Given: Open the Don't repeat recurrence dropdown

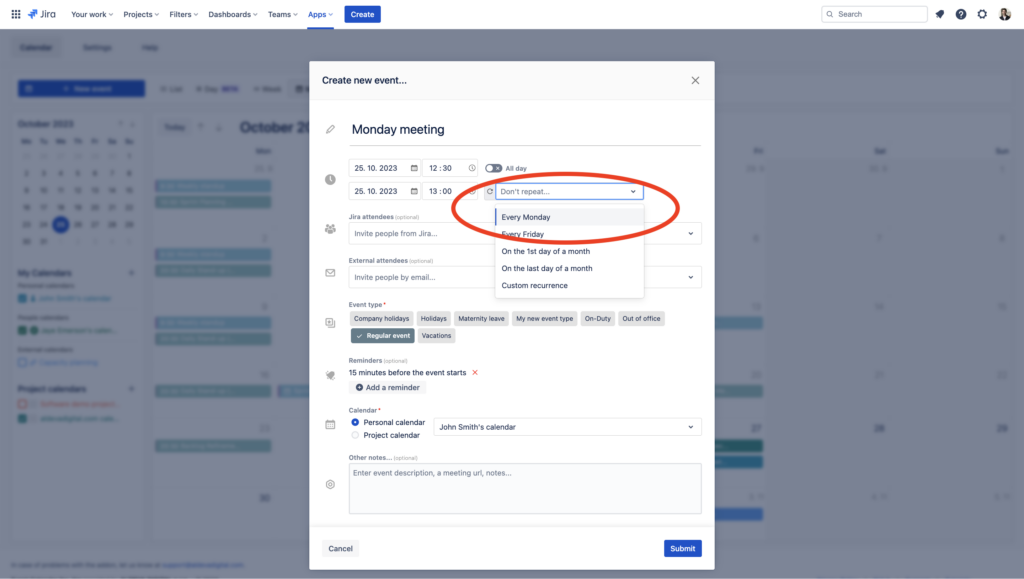Looking at the screenshot, I should [x=569, y=191].
